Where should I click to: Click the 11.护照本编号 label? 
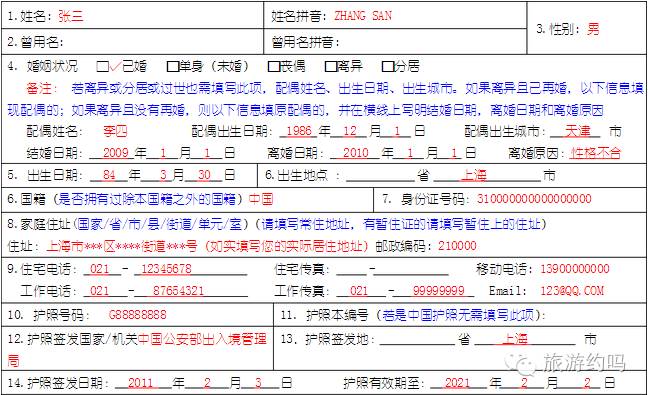[x=324, y=315]
